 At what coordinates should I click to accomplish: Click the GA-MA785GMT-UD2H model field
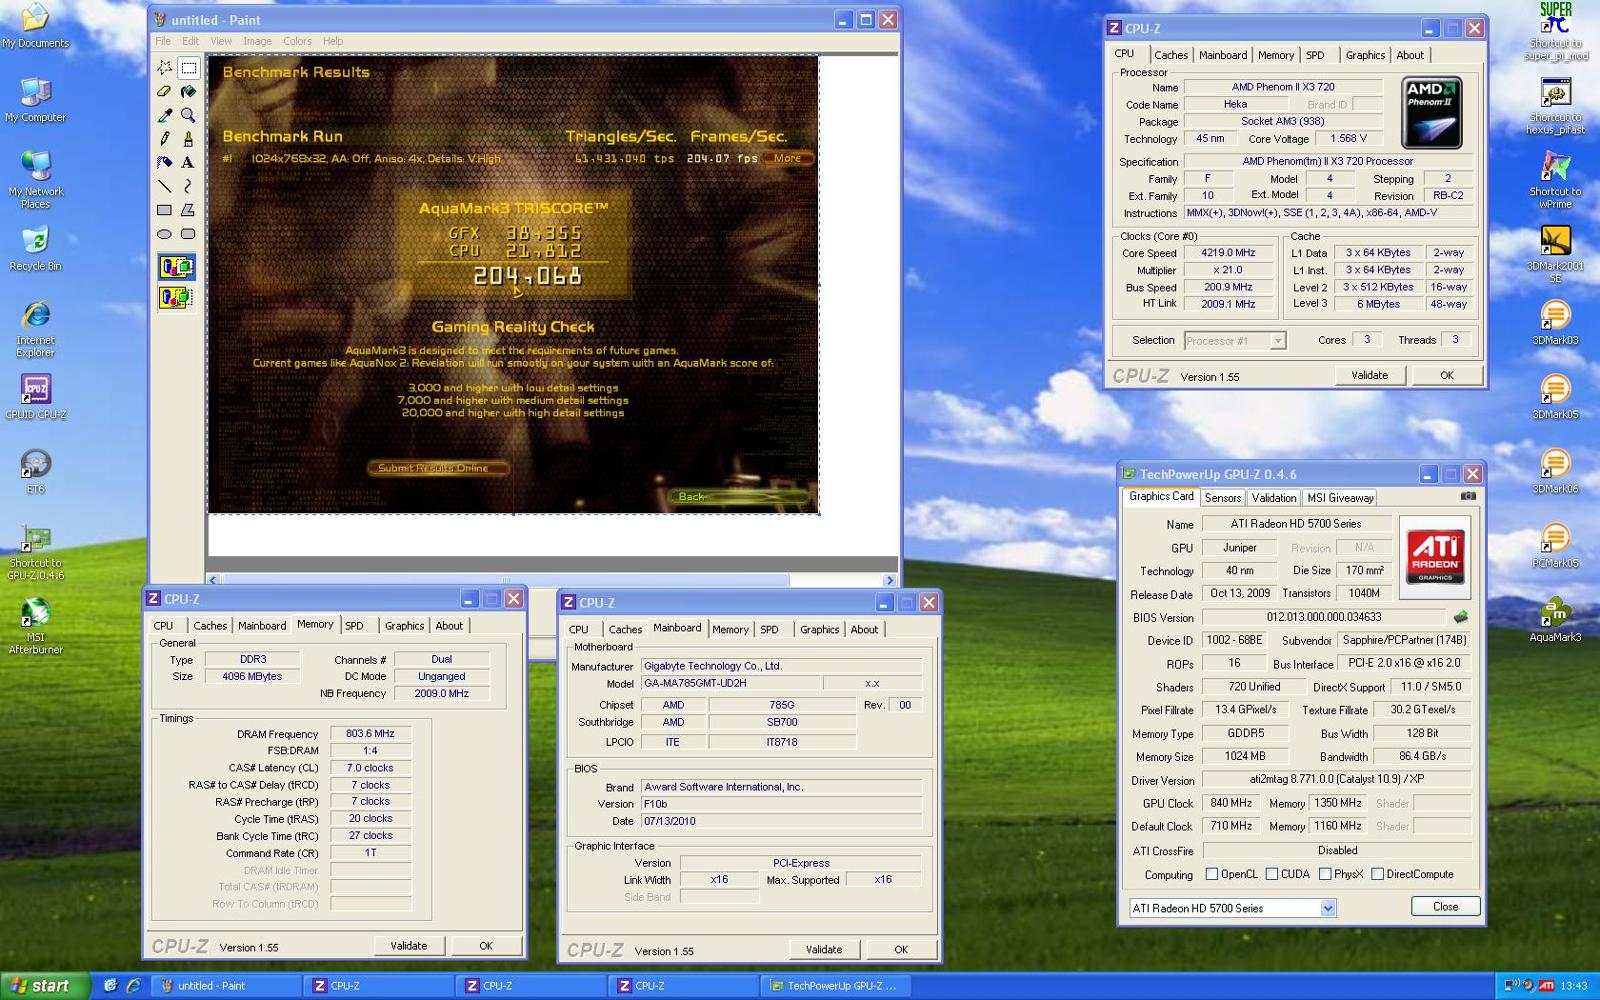pos(730,684)
